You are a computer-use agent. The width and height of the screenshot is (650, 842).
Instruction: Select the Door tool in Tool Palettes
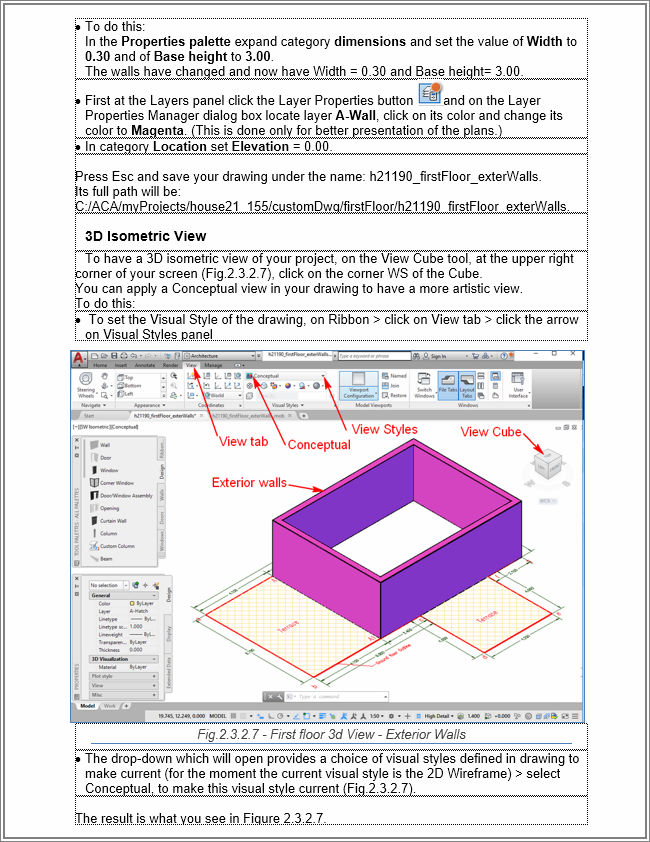click(101, 458)
